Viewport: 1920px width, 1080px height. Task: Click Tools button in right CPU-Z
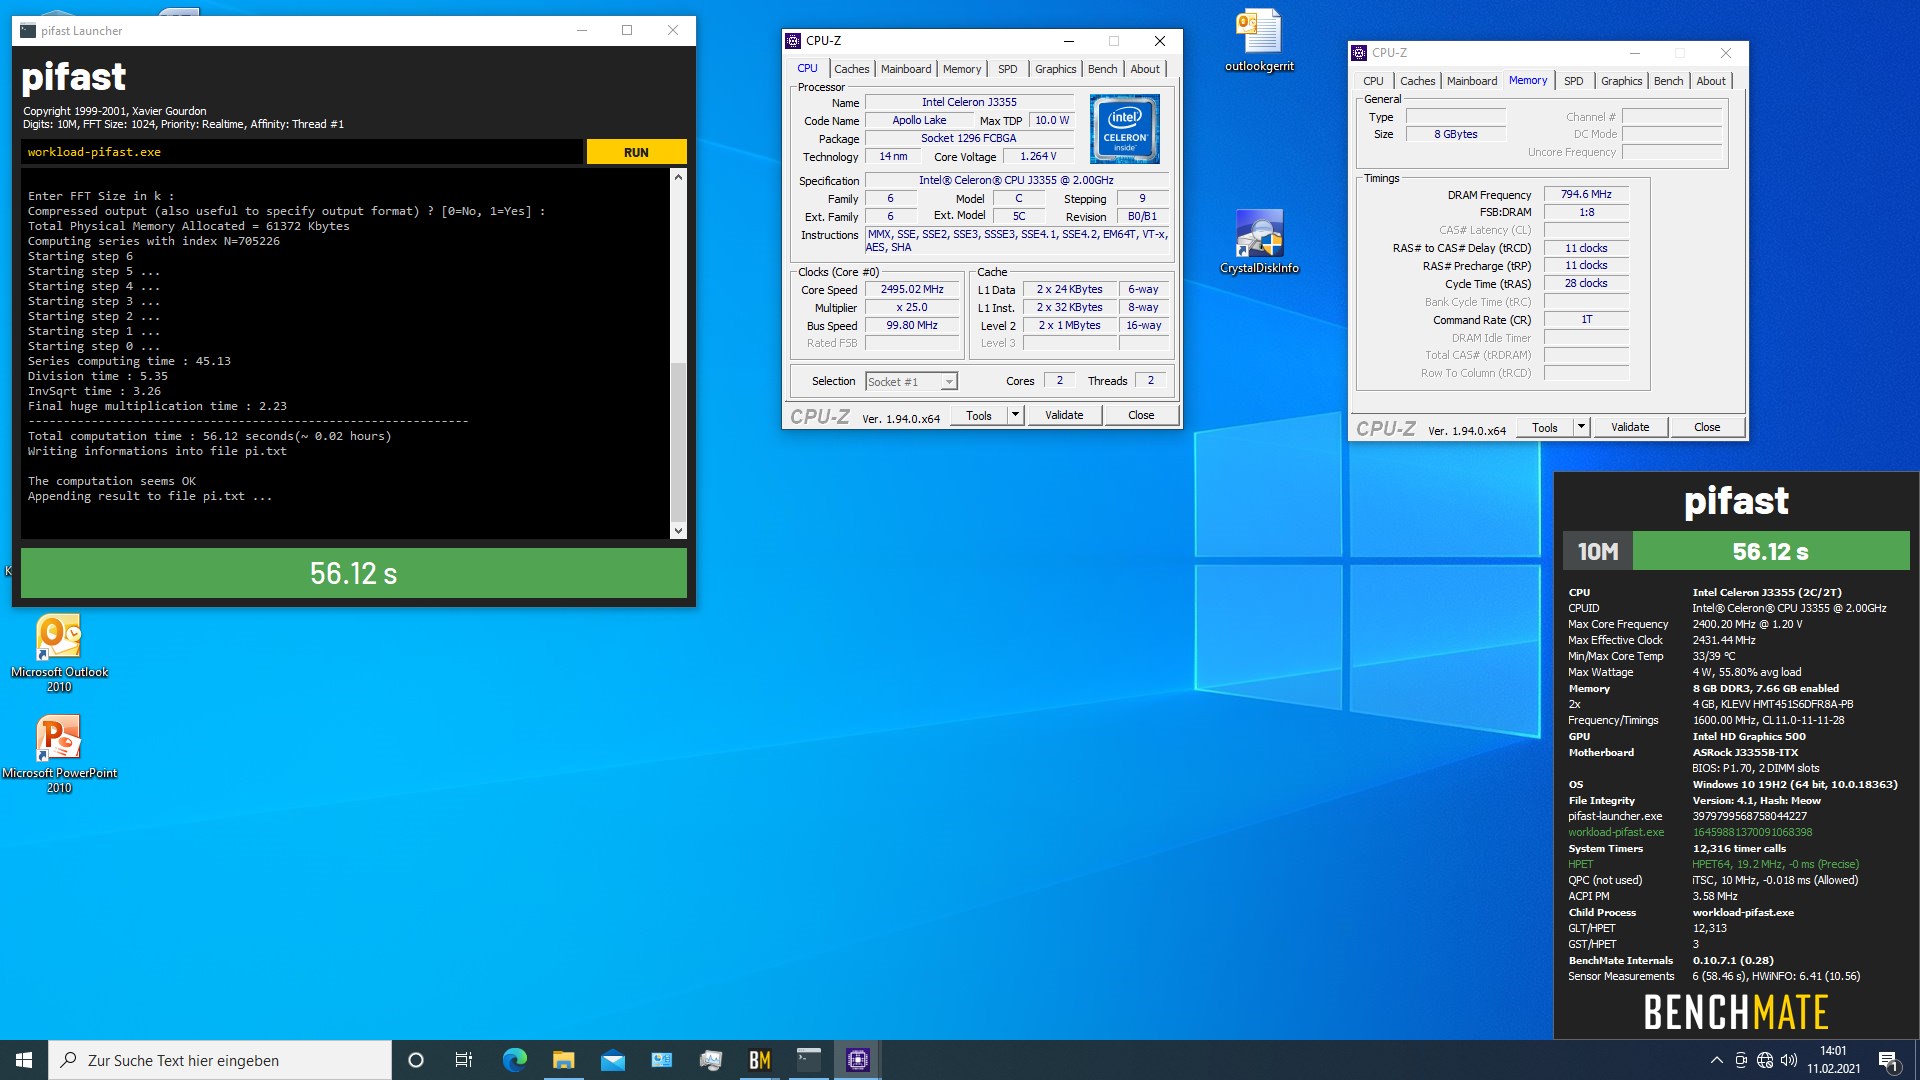coord(1545,427)
